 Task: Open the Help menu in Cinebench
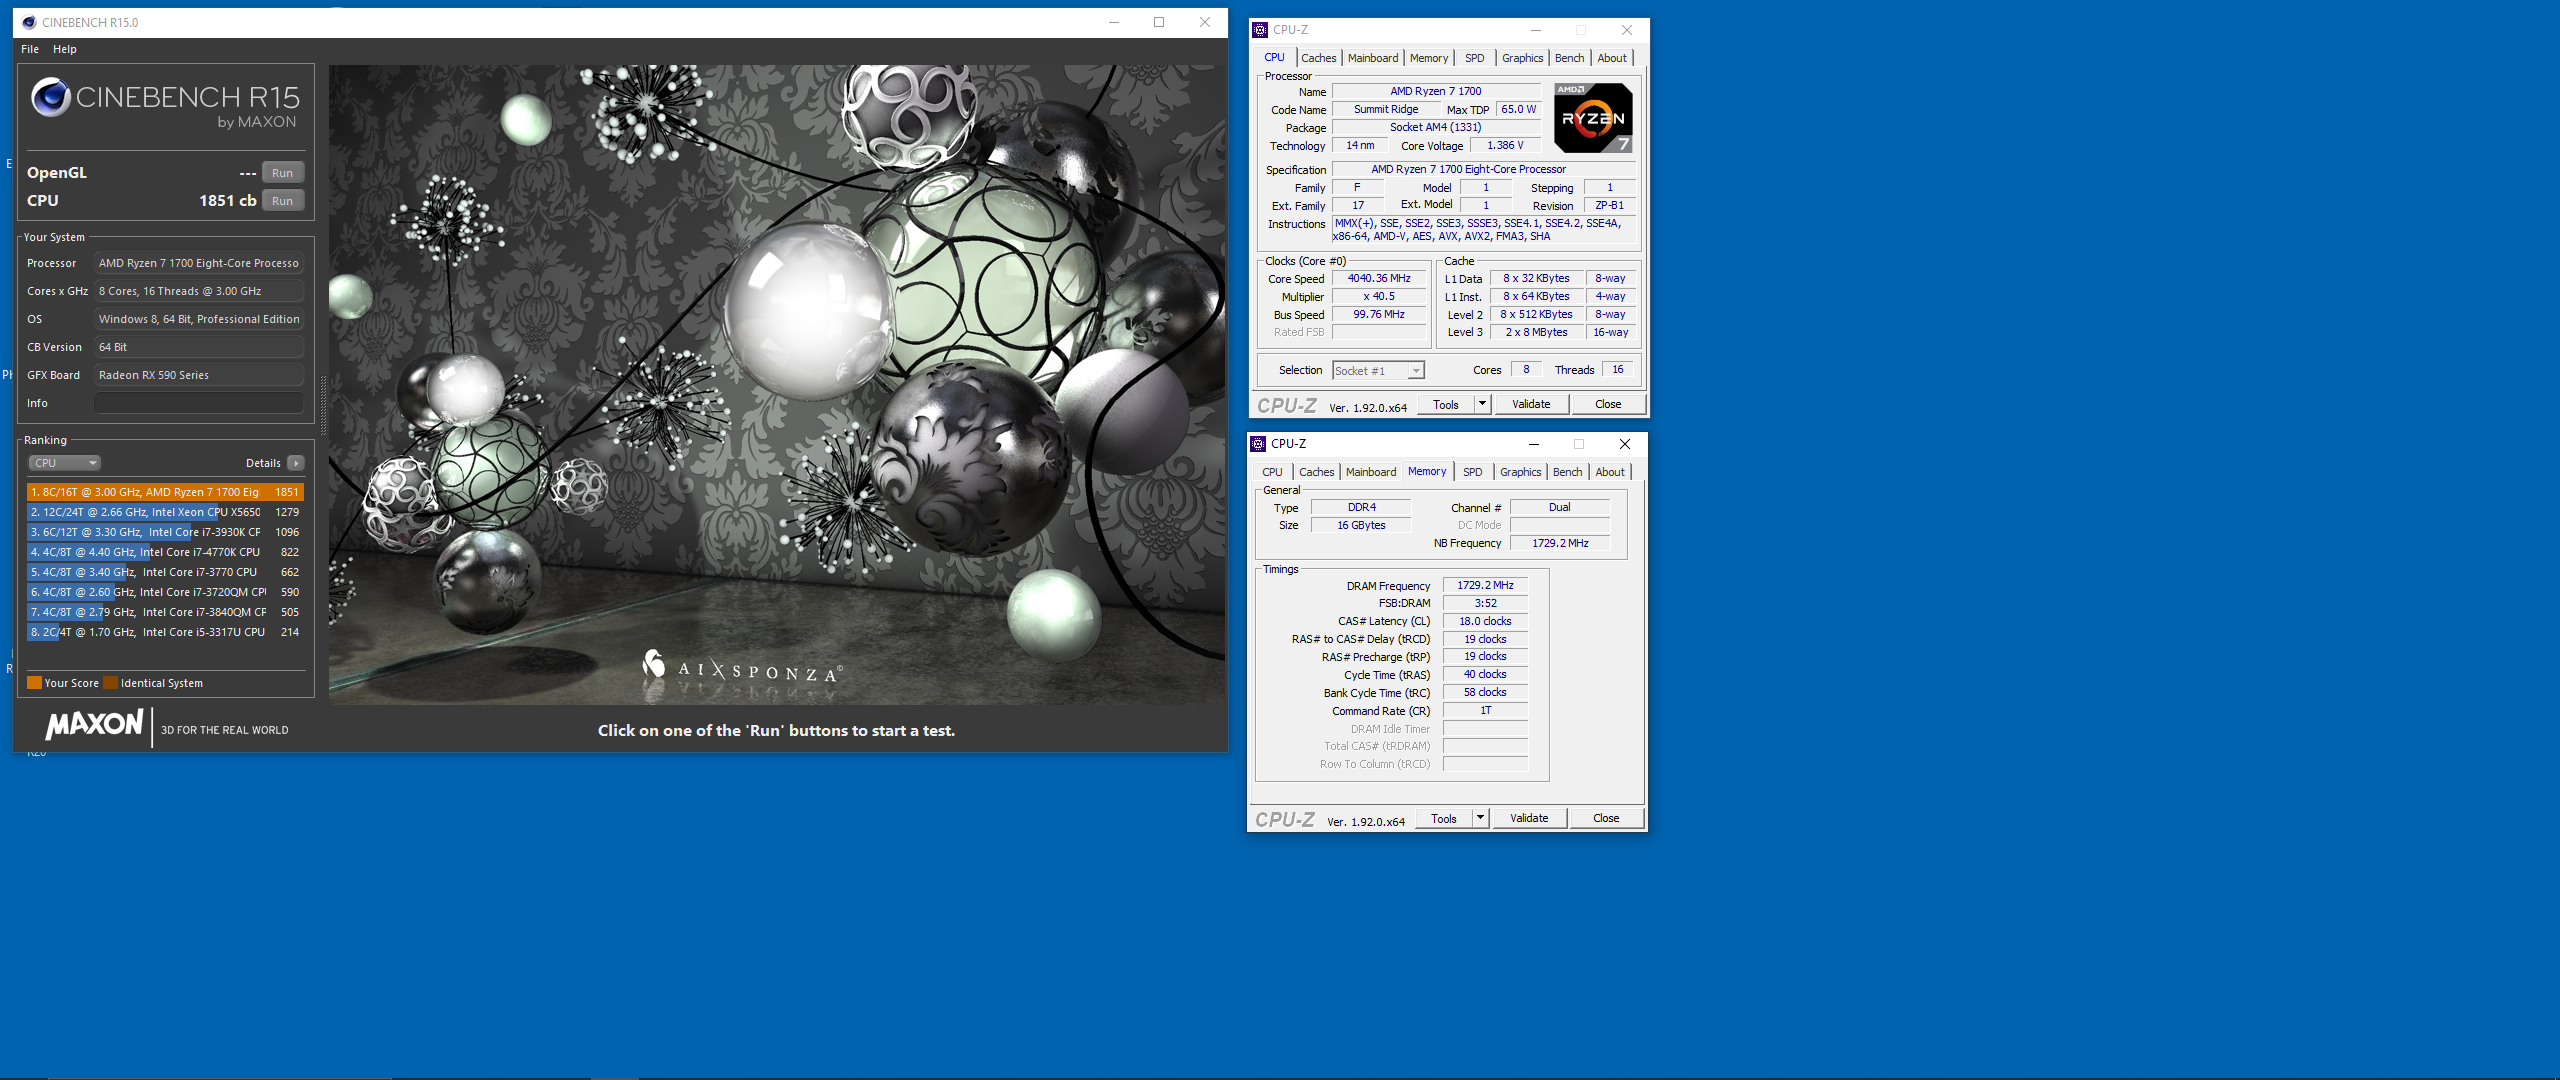tap(65, 49)
